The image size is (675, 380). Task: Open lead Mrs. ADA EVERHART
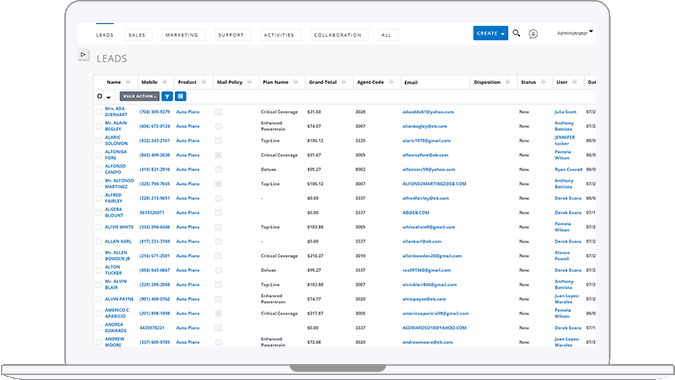coord(116,112)
